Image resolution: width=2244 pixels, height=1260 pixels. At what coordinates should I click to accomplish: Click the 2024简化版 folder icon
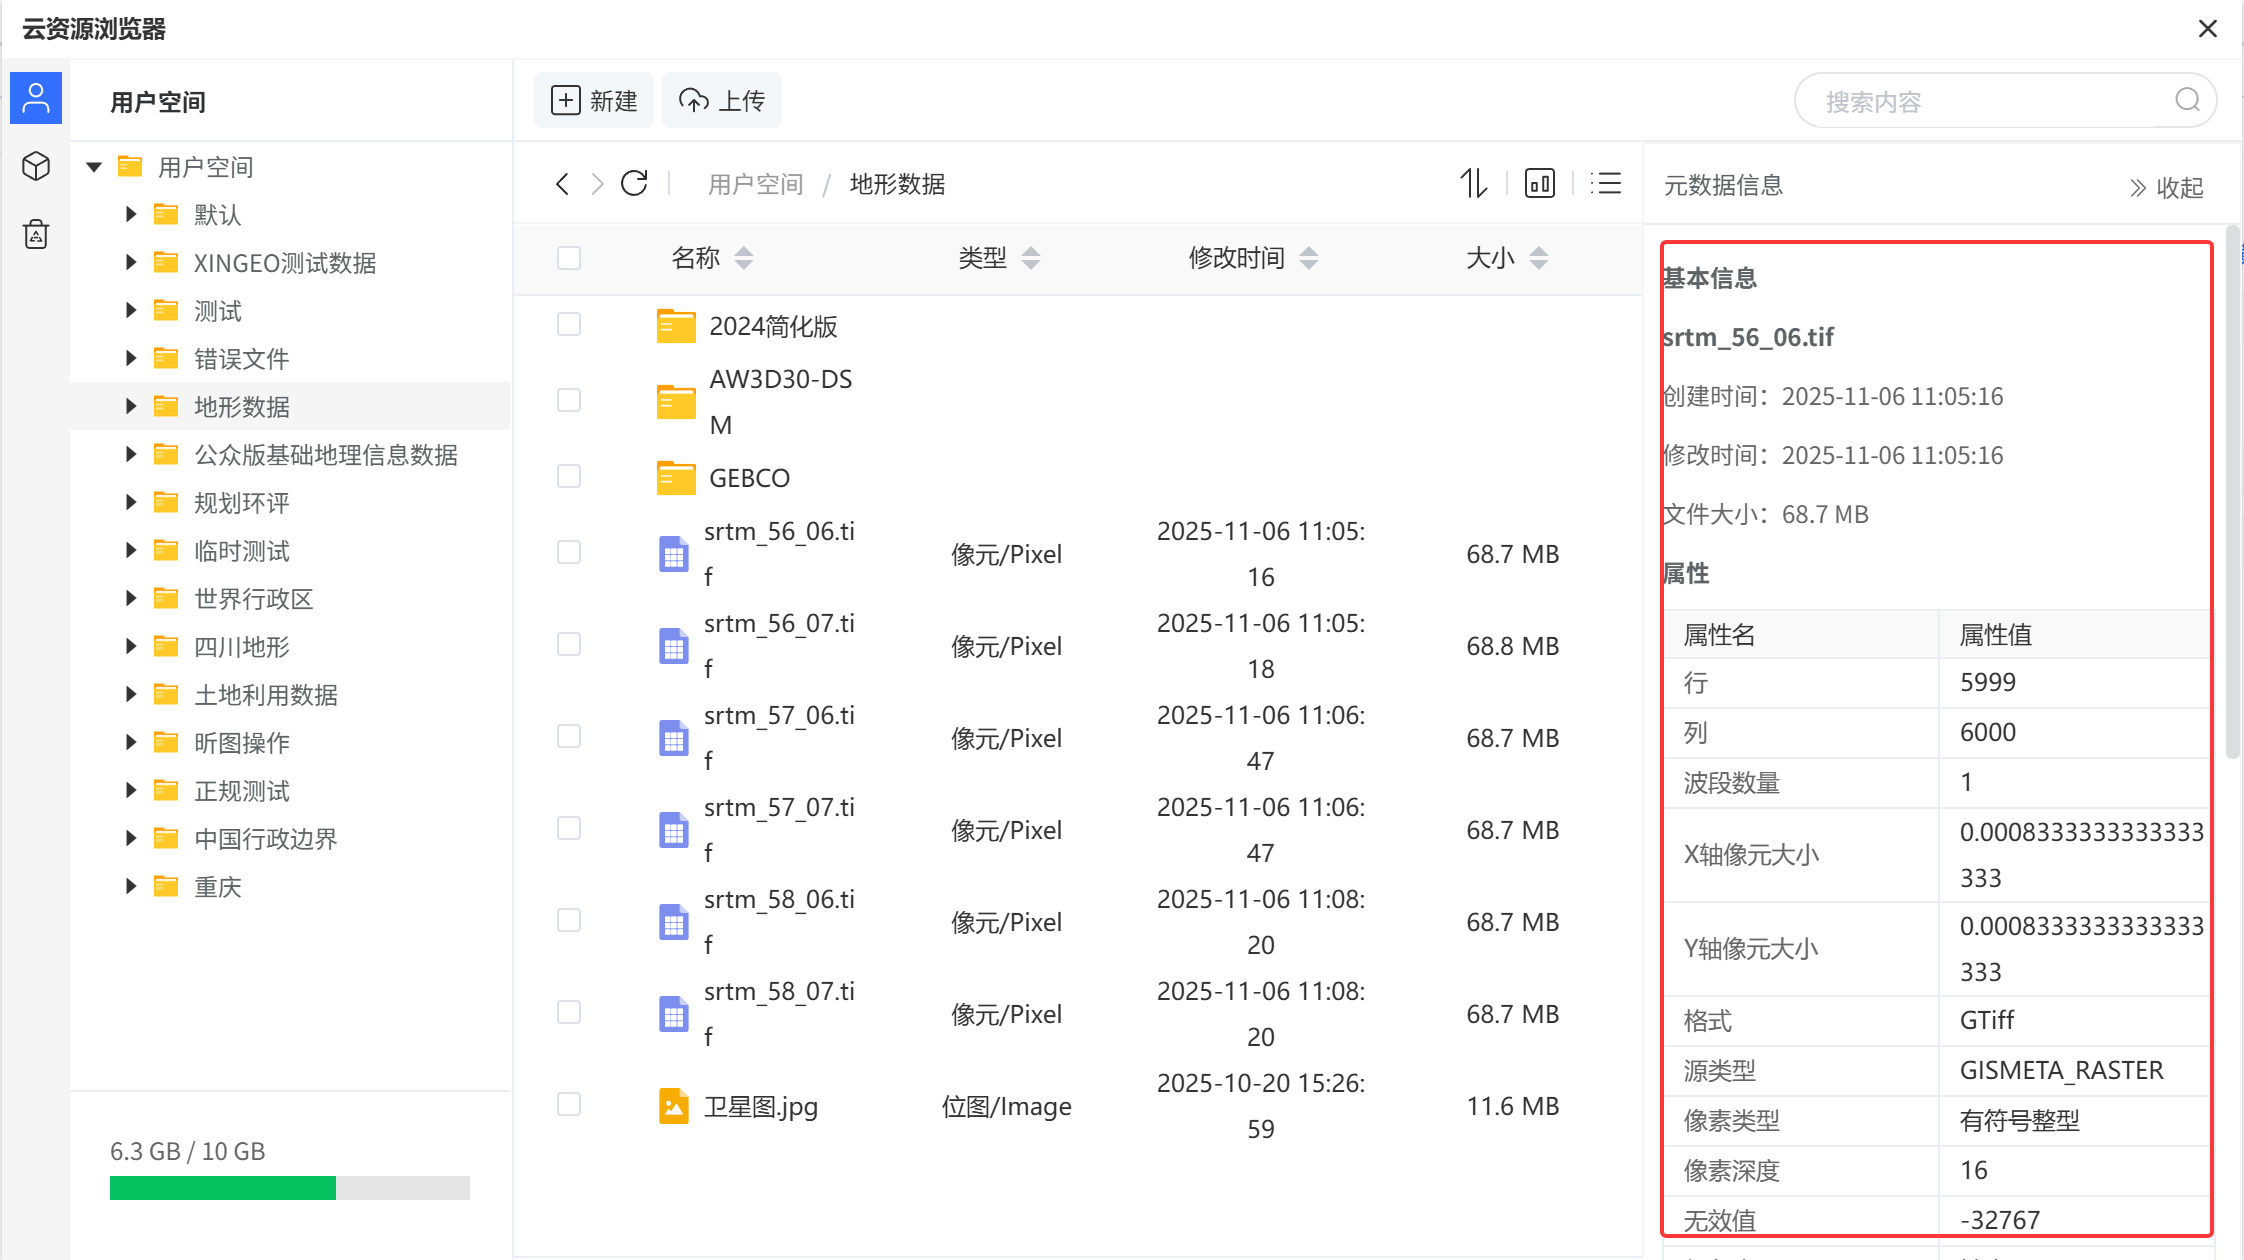[676, 326]
